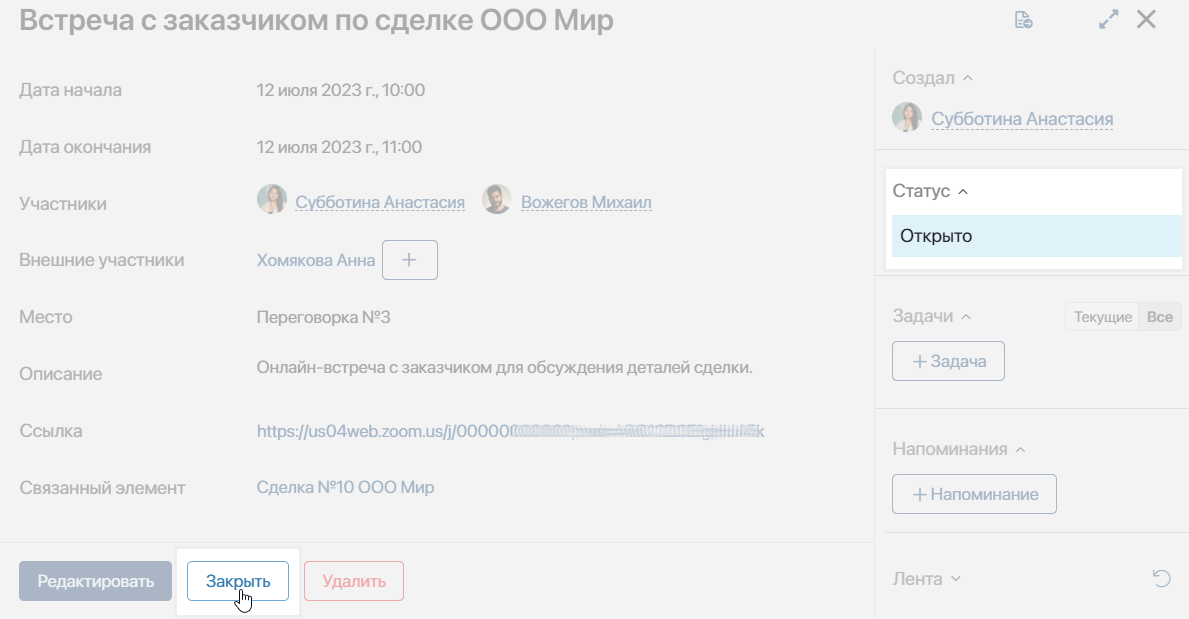1189x619 pixels.
Task: Click end date 12 июля 2023 г., 11:00
Action: 339,147
